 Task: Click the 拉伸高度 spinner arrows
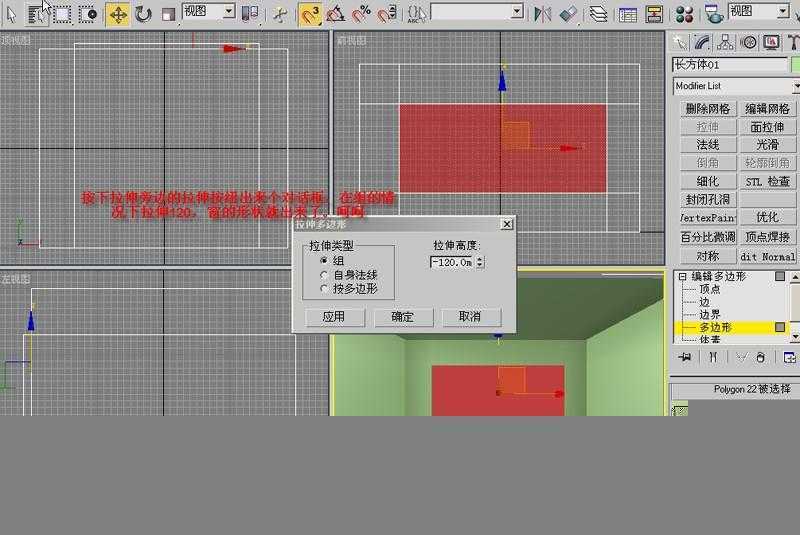click(x=480, y=262)
